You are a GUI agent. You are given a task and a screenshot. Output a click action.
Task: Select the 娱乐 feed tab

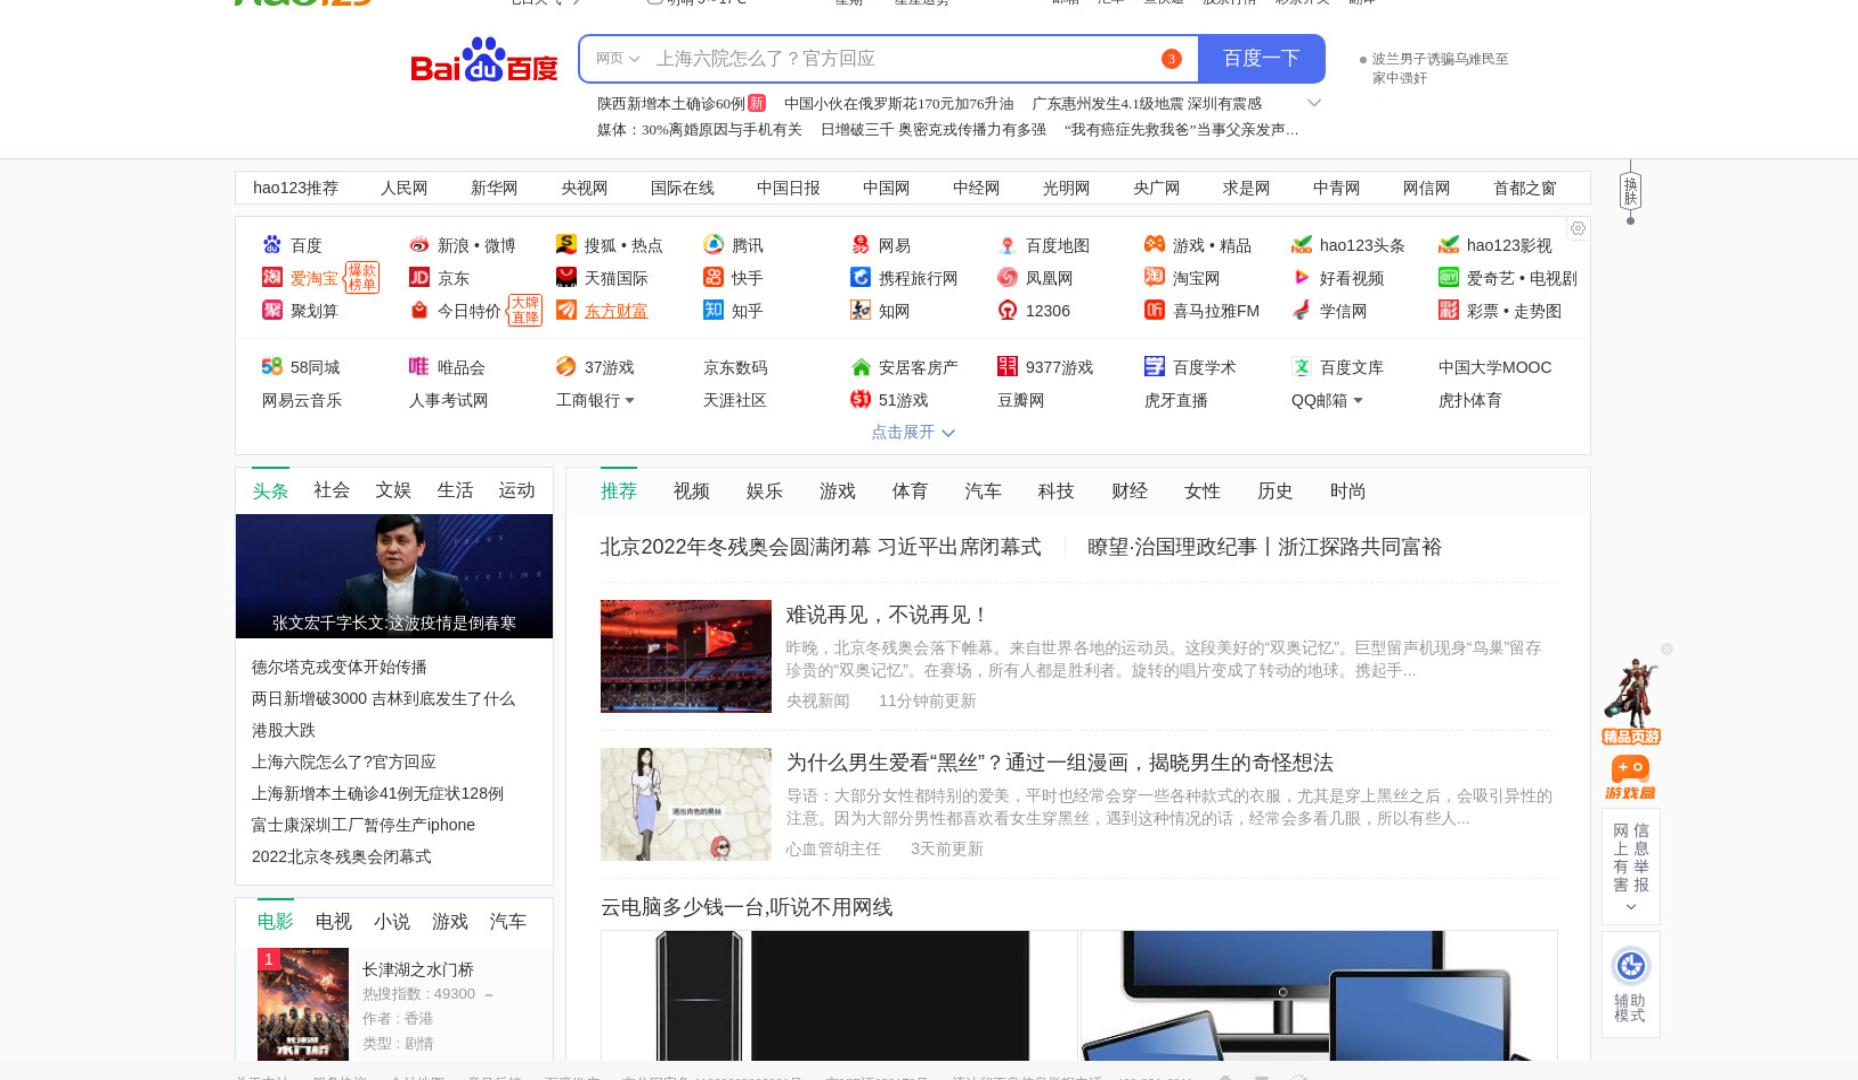tap(764, 491)
